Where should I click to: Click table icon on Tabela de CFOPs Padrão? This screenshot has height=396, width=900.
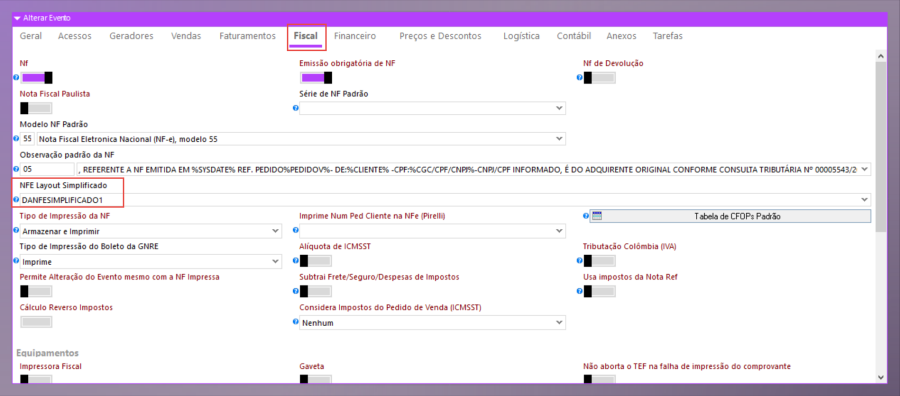point(597,216)
